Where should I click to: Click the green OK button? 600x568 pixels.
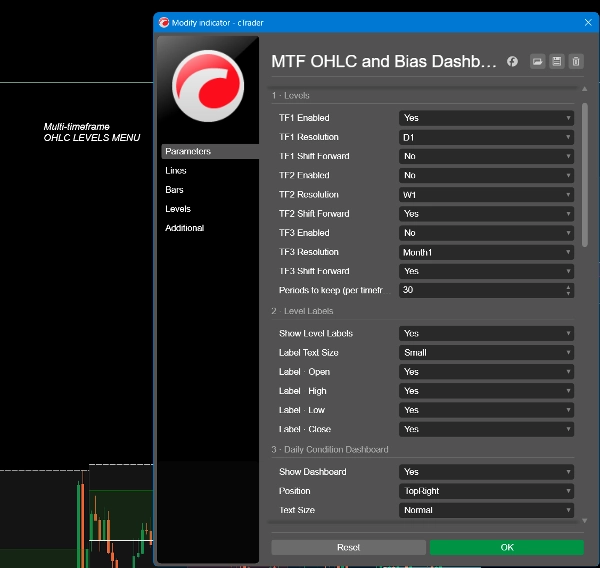(507, 547)
